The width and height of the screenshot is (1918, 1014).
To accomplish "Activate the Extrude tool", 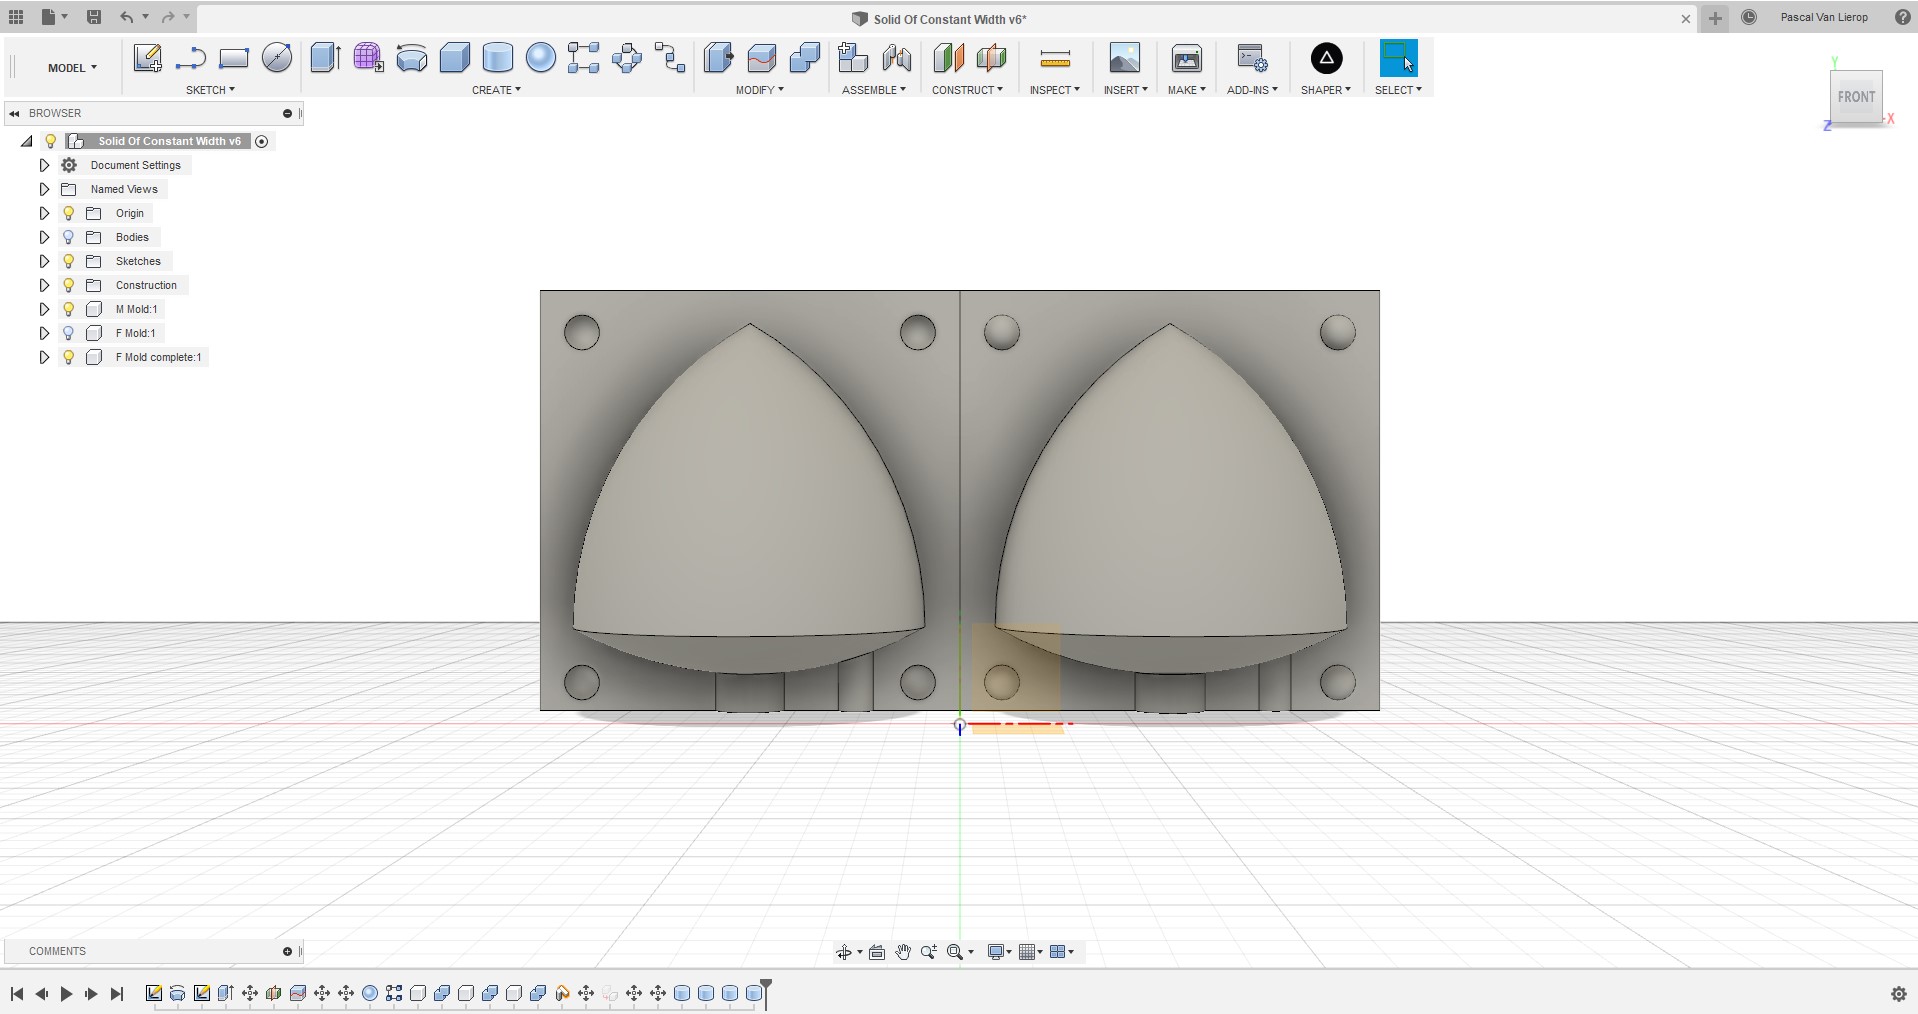I will point(325,58).
